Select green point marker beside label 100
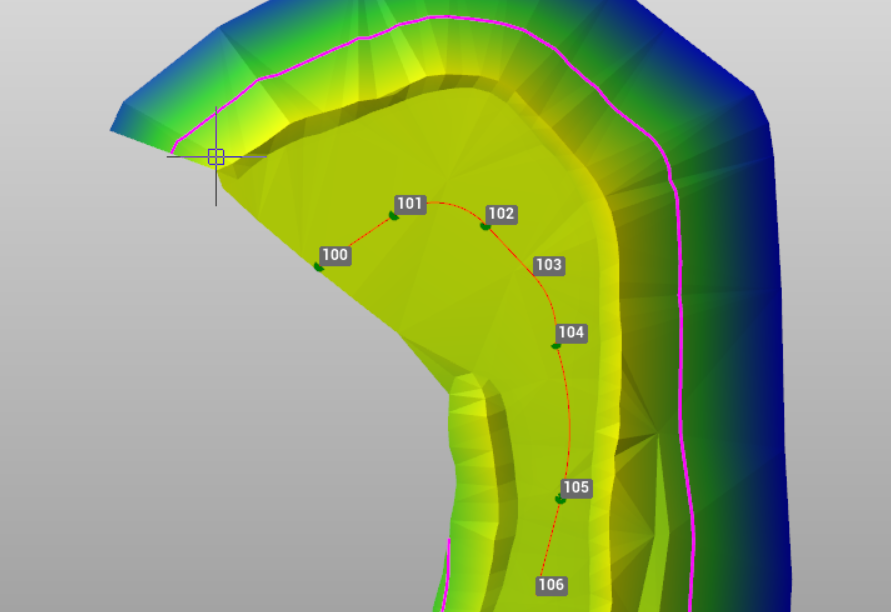 pos(319,267)
